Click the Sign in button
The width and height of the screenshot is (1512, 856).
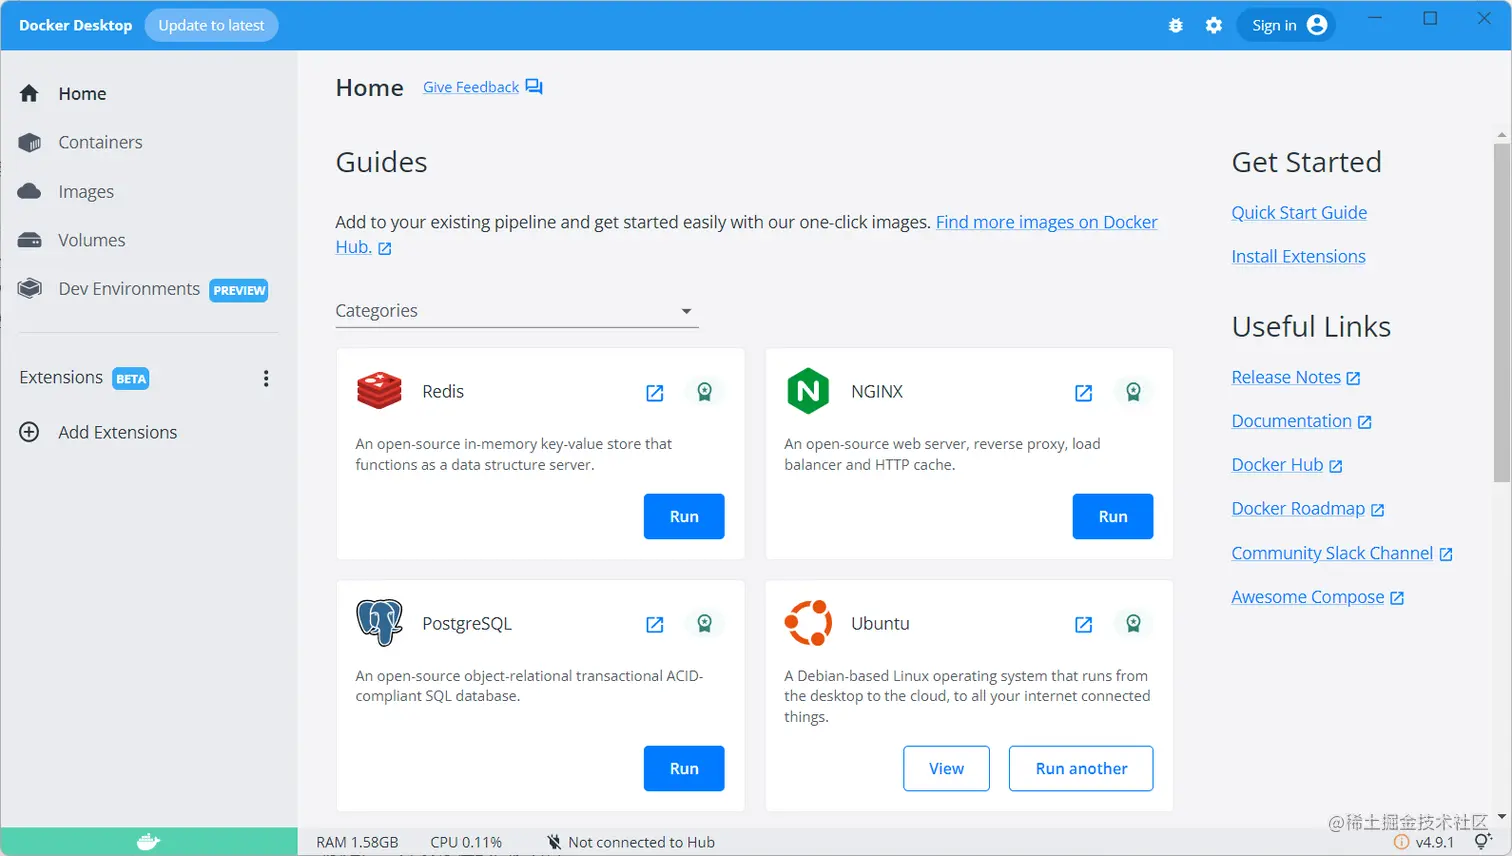pyautogui.click(x=1287, y=25)
